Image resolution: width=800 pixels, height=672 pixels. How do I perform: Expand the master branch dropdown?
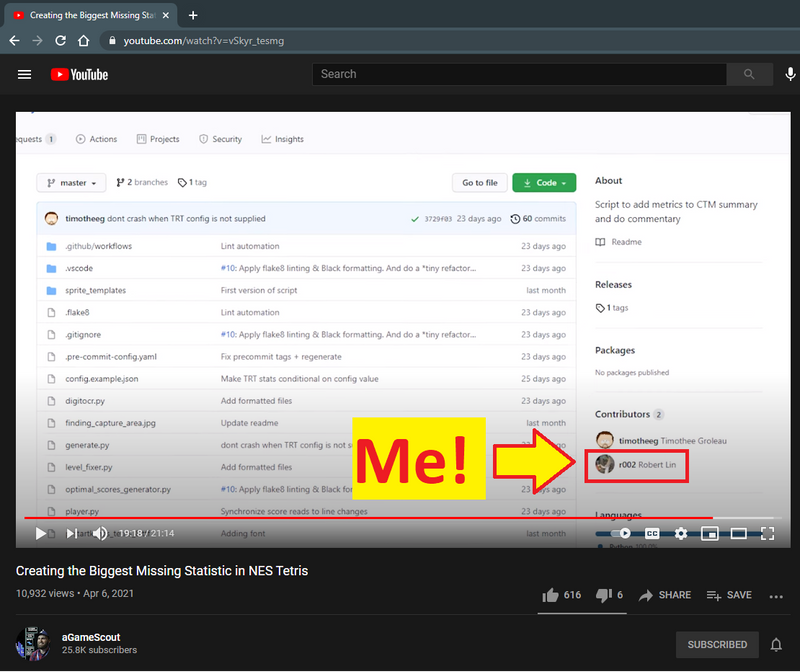[71, 183]
